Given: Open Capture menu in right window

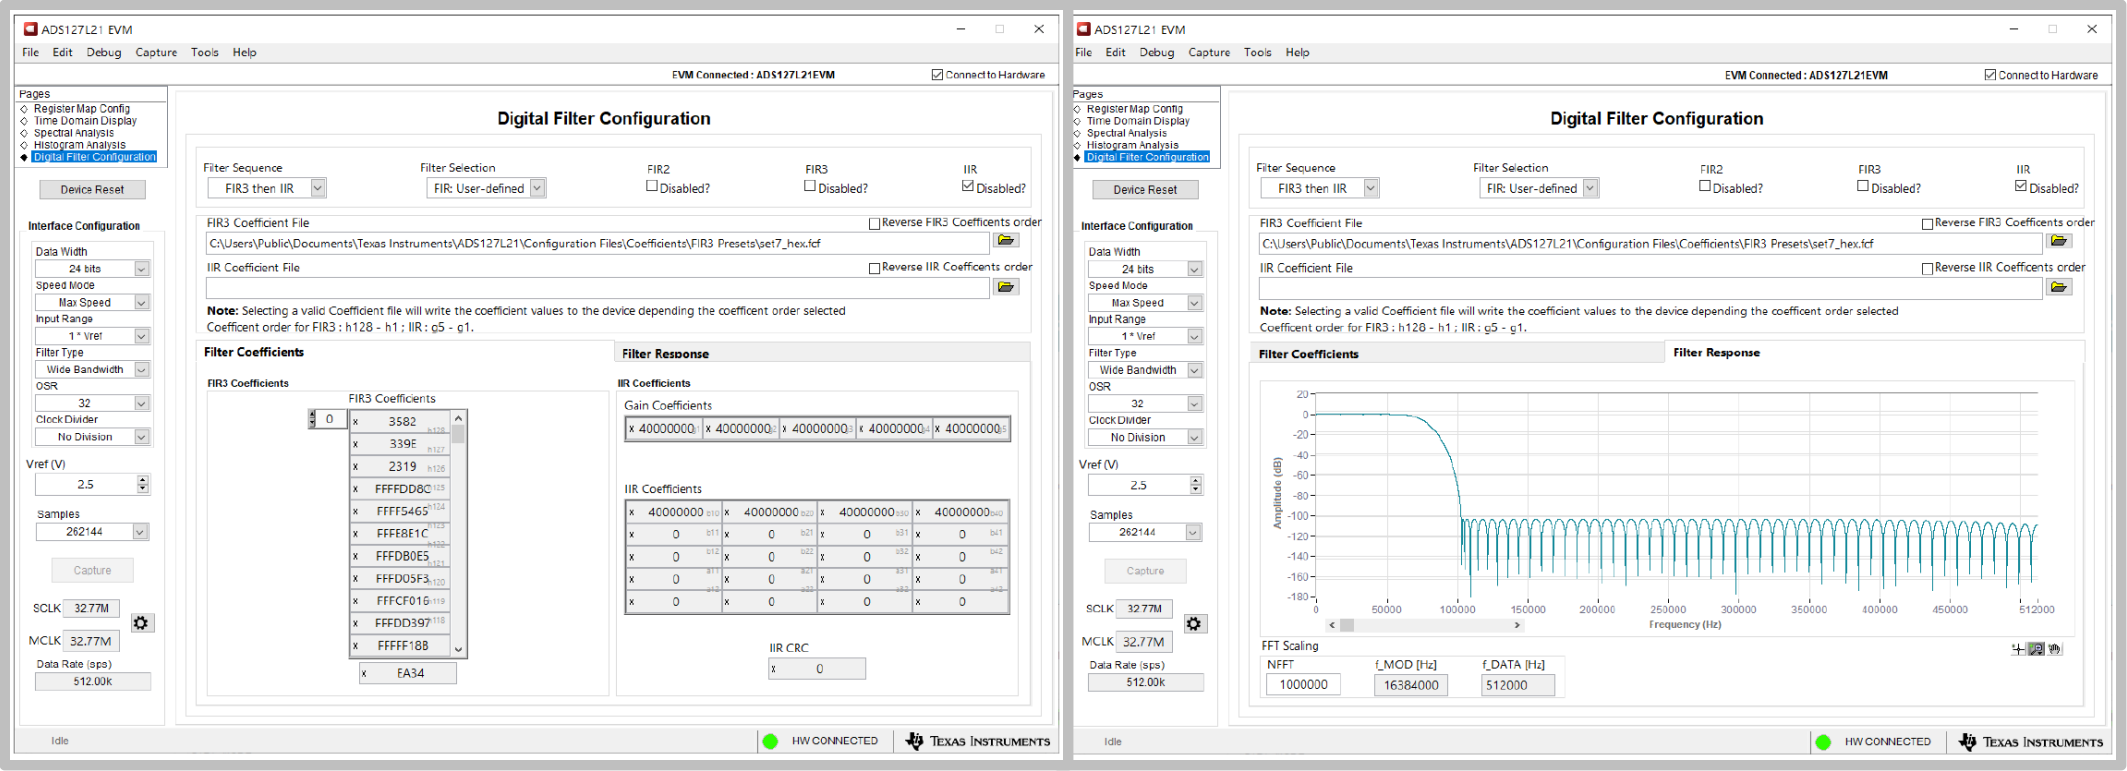Looking at the screenshot, I should tap(1209, 52).
